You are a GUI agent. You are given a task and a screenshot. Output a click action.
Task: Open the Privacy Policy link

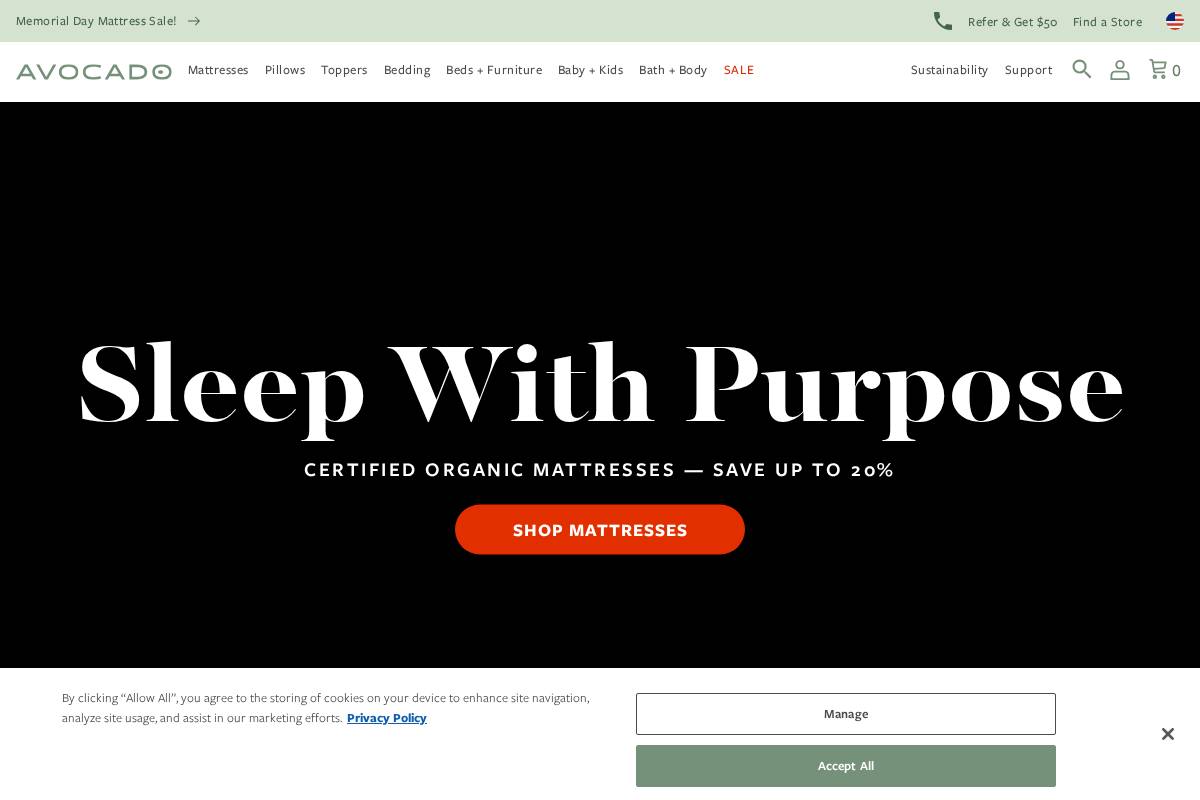387,718
